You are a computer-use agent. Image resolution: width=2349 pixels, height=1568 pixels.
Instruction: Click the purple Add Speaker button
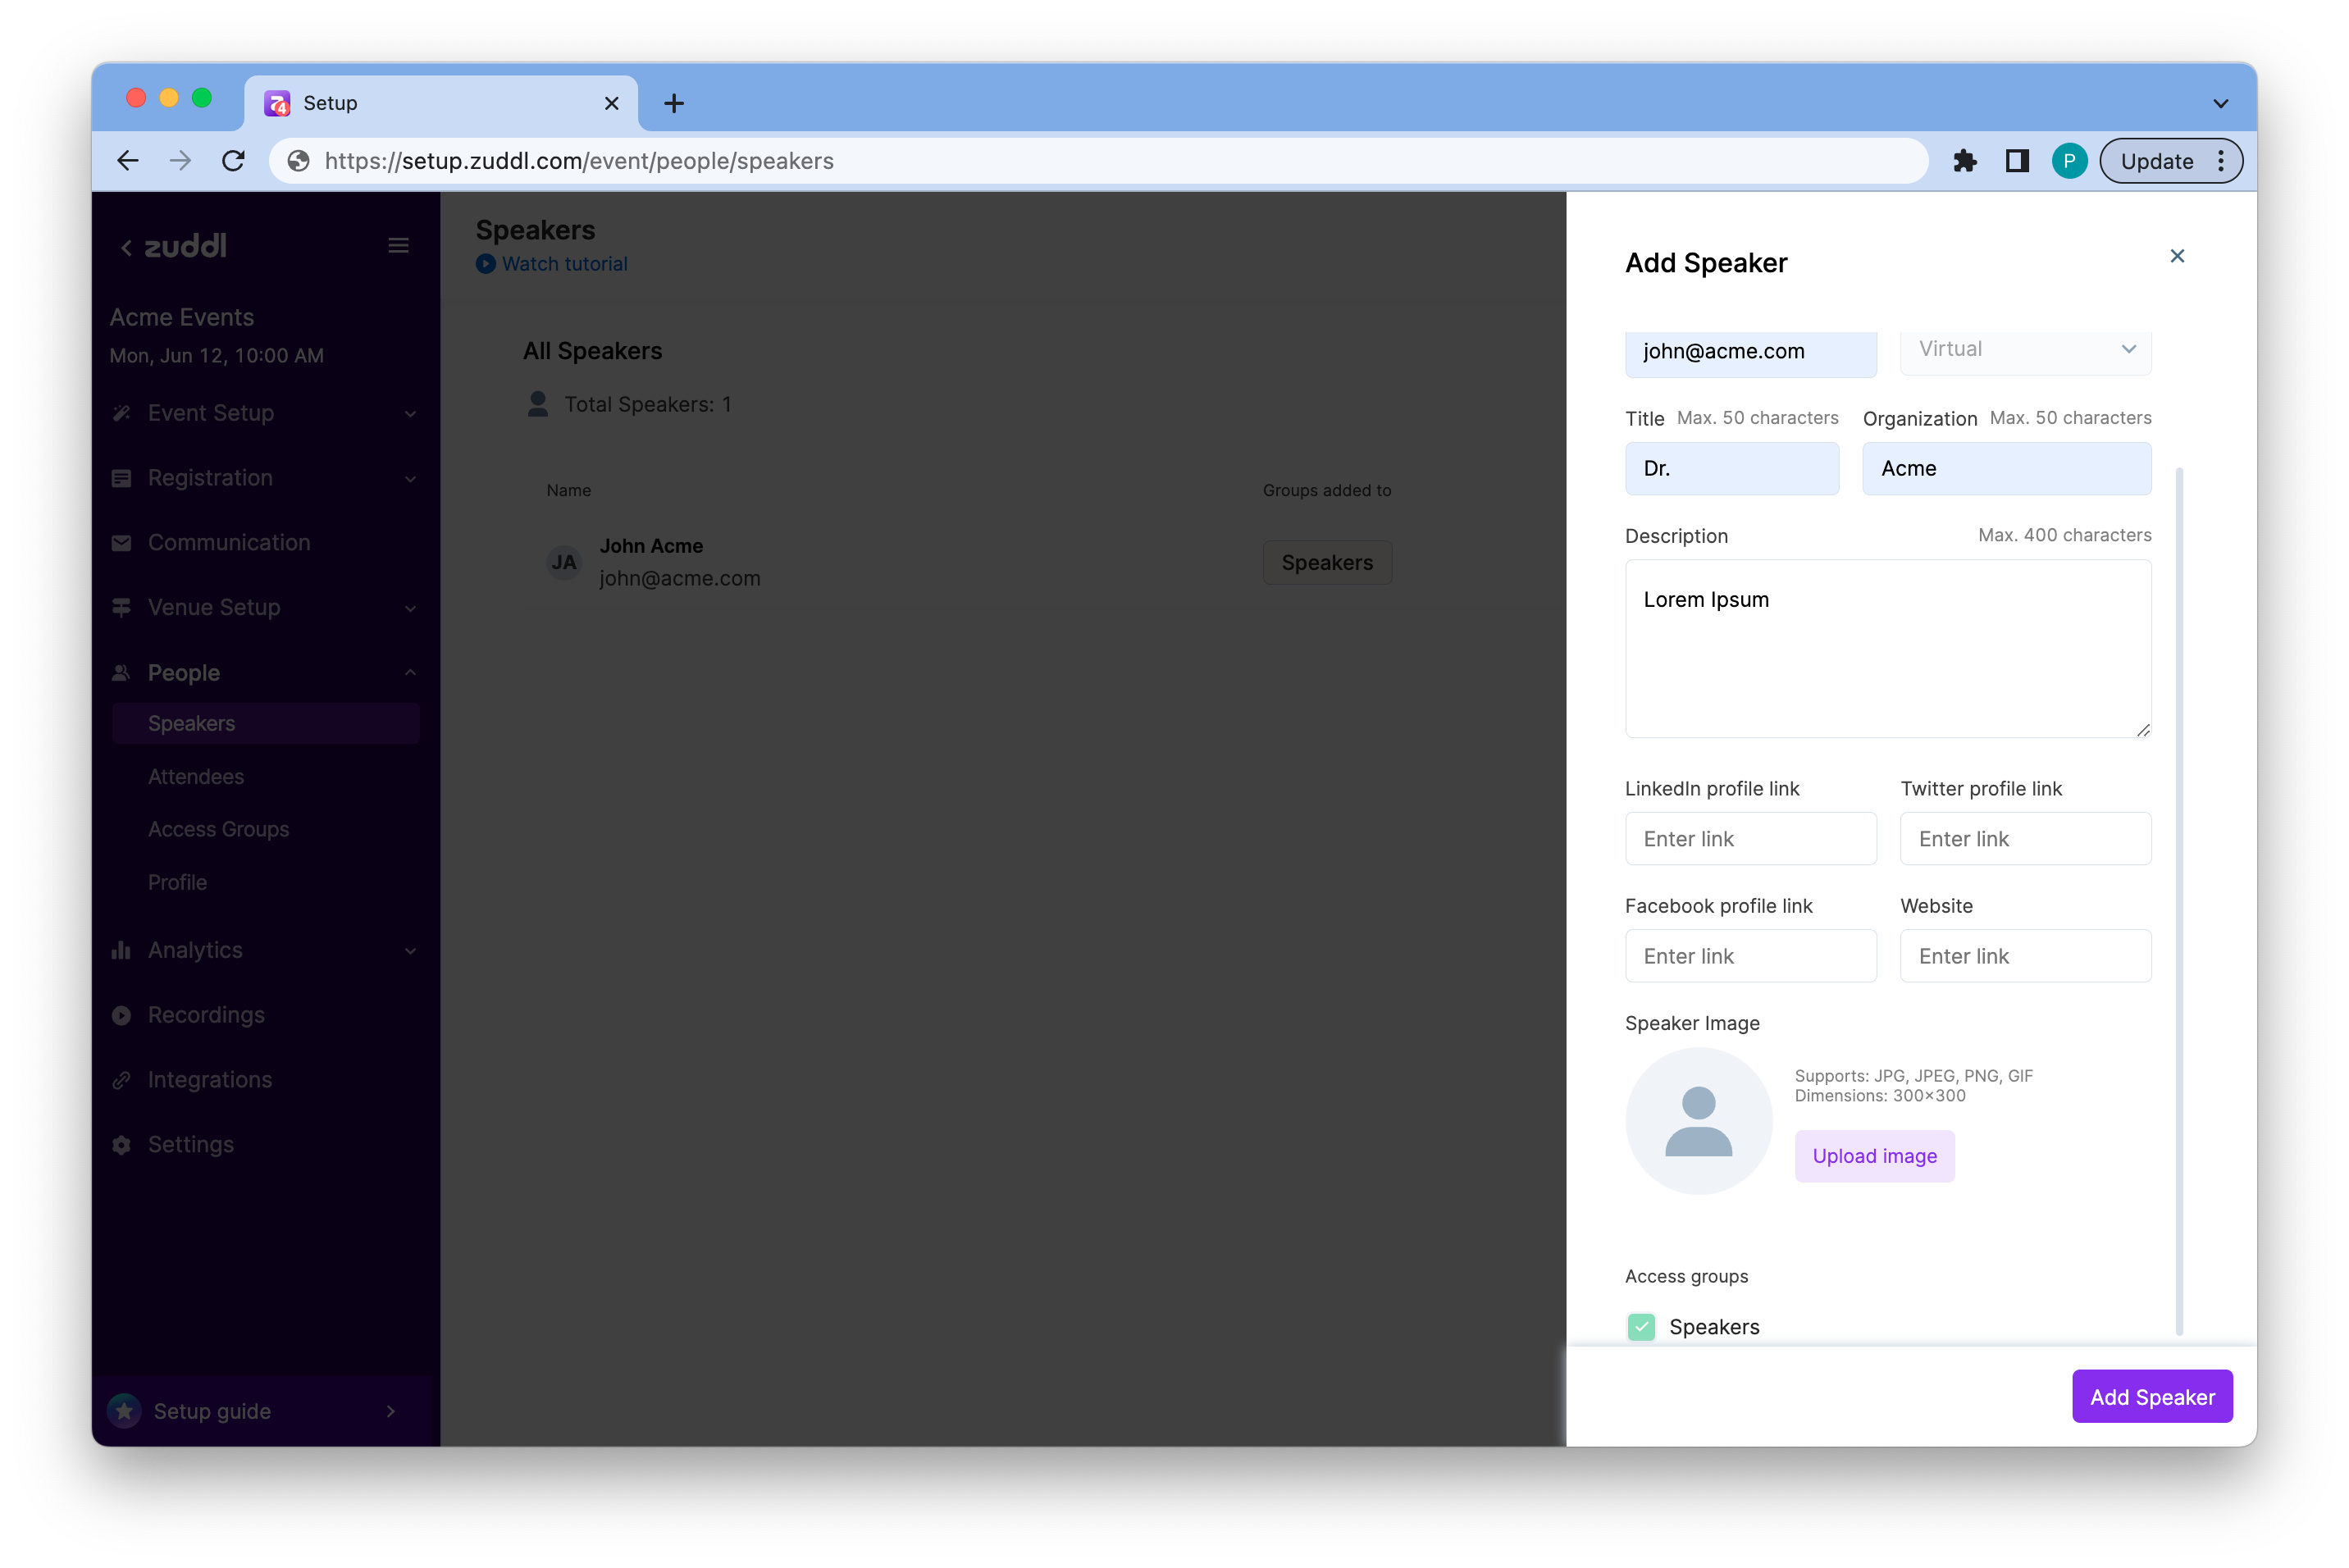pos(2151,1397)
